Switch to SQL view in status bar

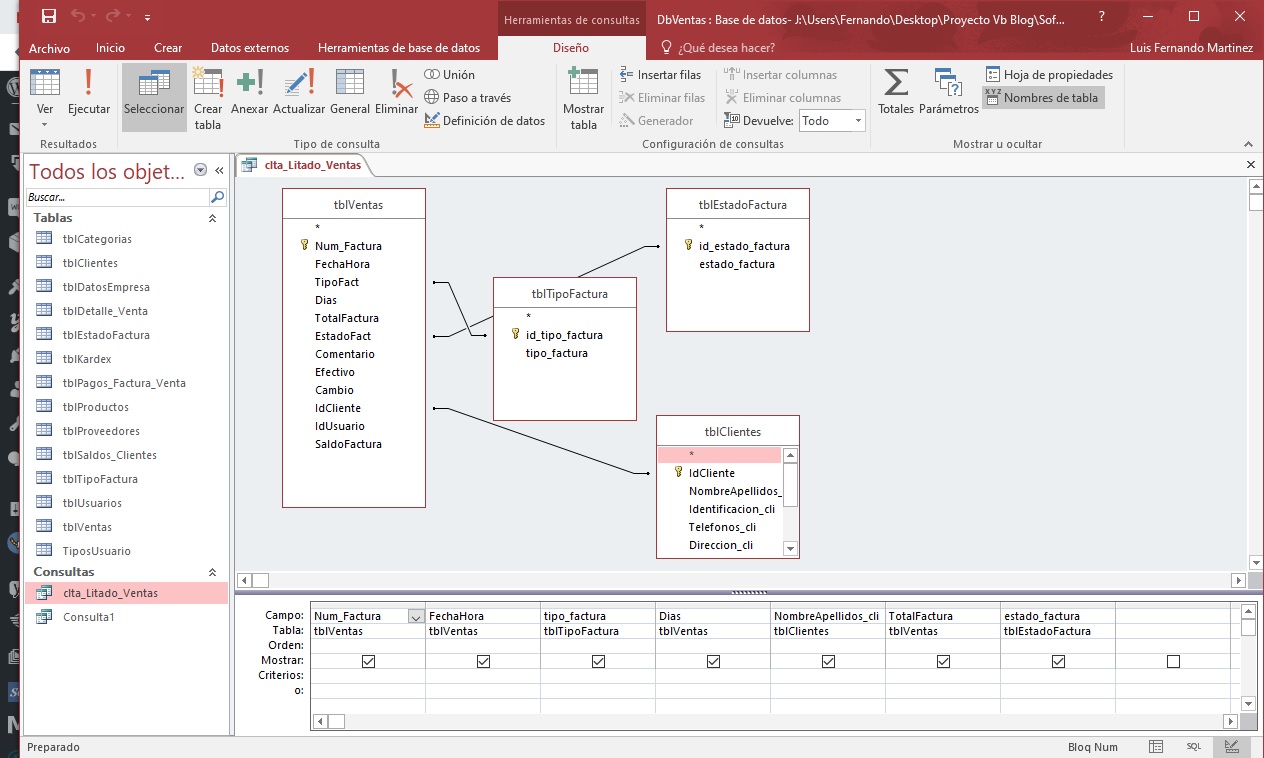pyautogui.click(x=1193, y=747)
